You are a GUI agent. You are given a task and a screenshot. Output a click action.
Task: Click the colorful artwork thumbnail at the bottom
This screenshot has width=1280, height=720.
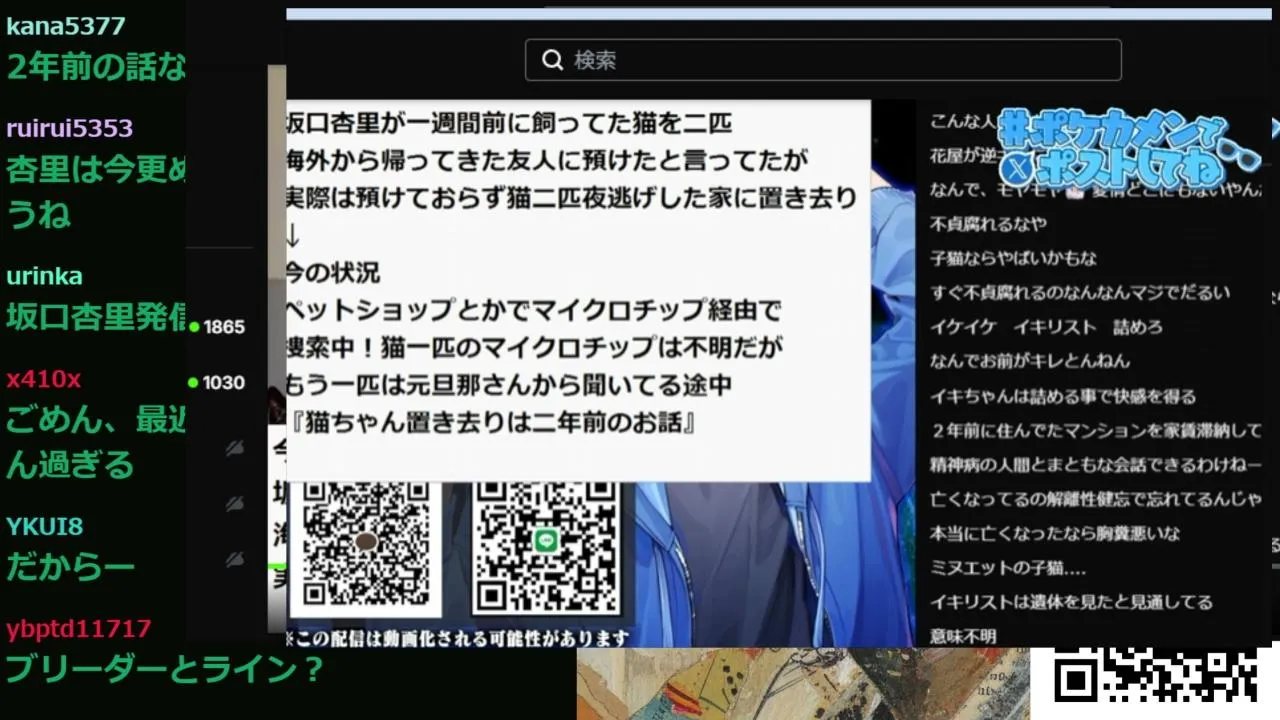(803, 684)
